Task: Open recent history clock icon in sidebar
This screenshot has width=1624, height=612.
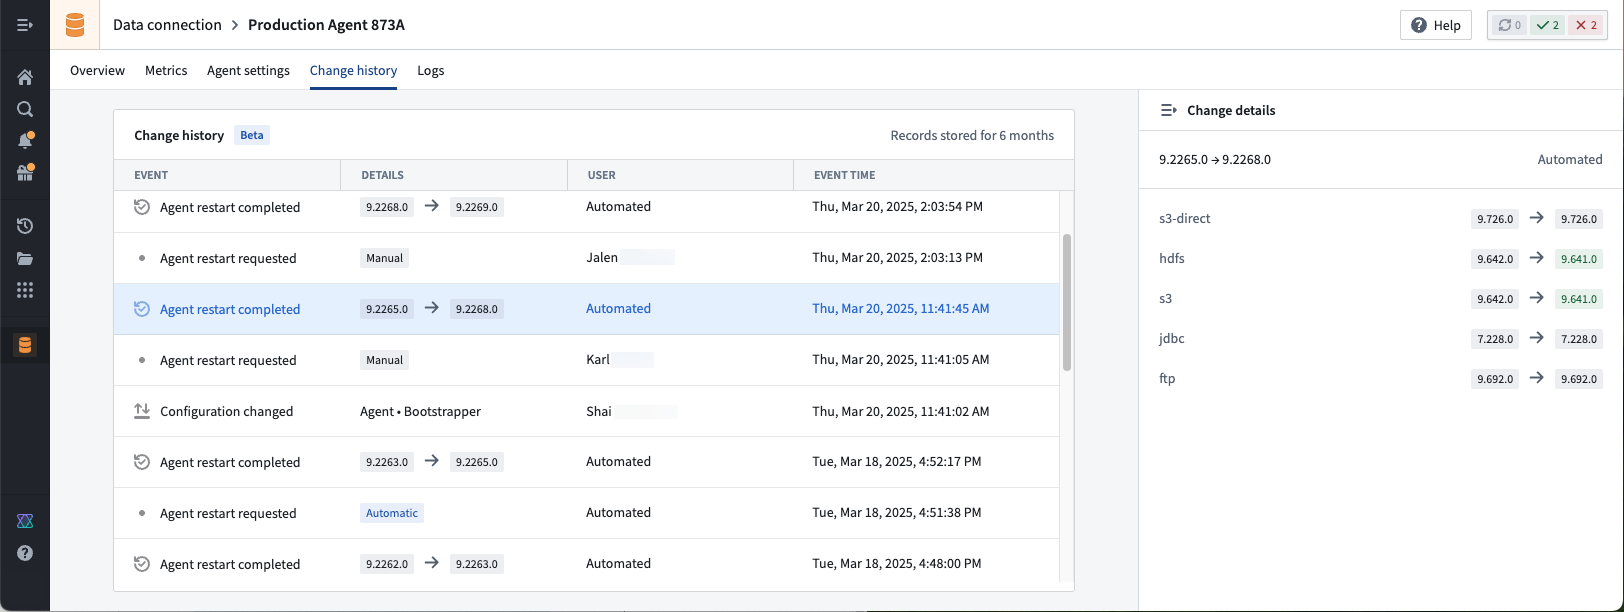Action: 25,226
